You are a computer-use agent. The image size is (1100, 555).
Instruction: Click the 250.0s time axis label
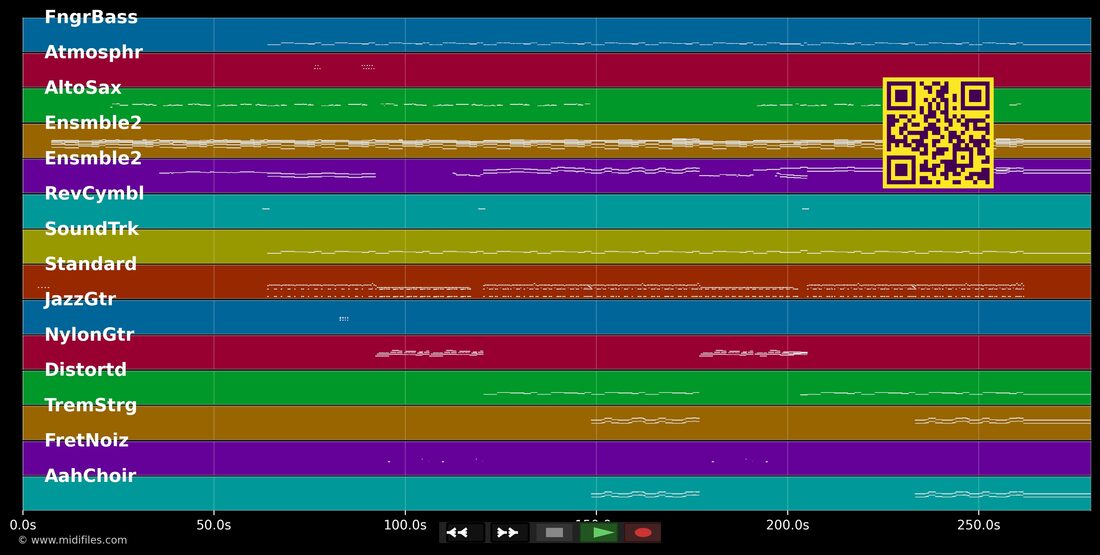[x=979, y=524]
